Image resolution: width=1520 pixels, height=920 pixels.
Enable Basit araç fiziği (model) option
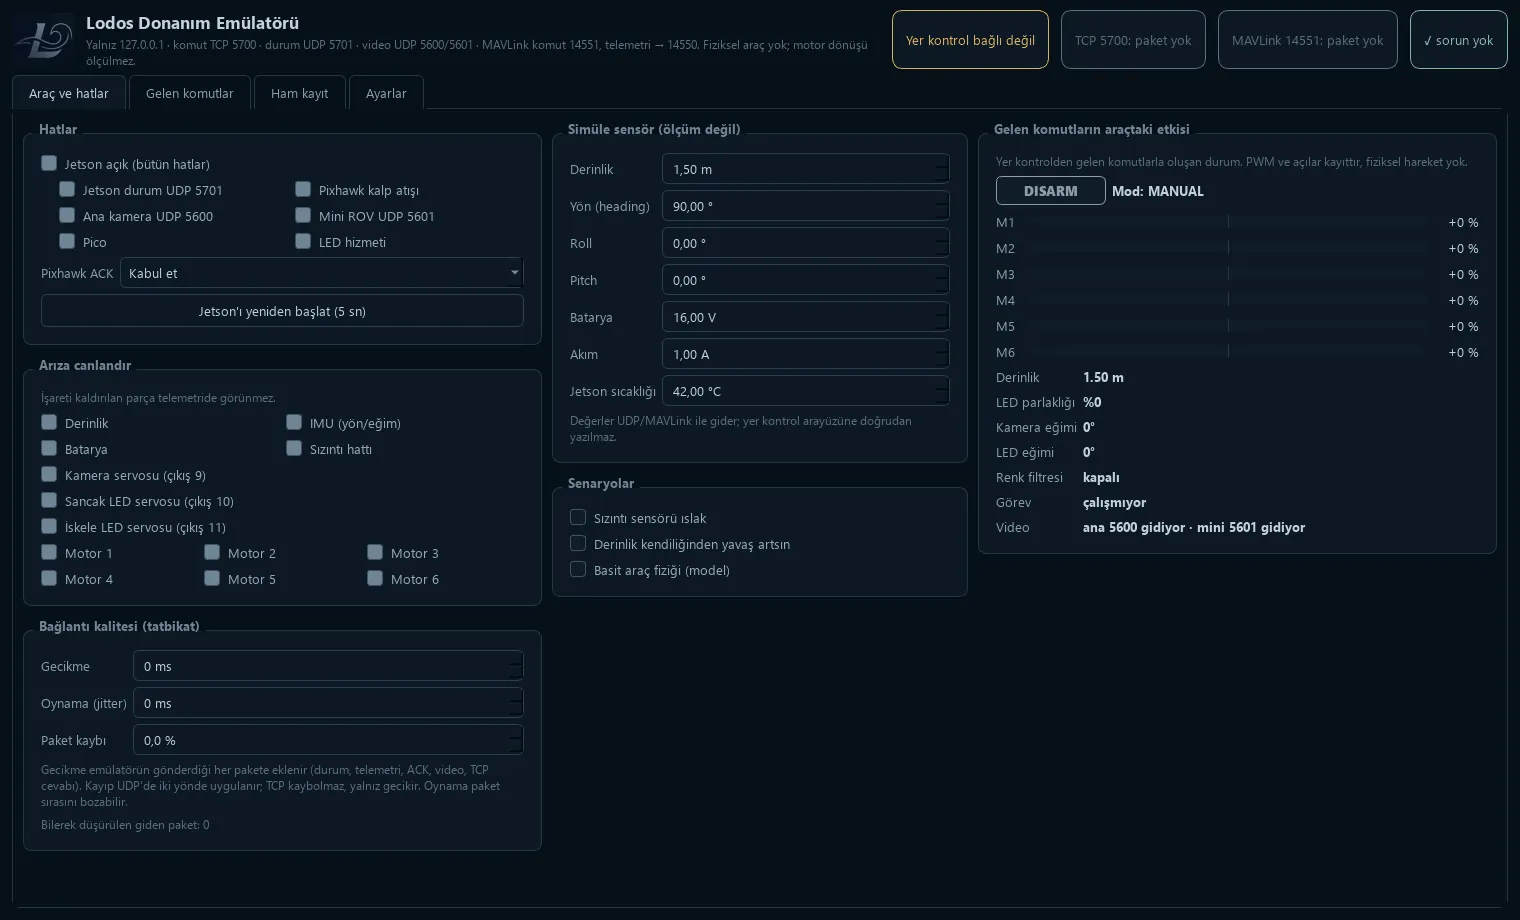click(578, 569)
